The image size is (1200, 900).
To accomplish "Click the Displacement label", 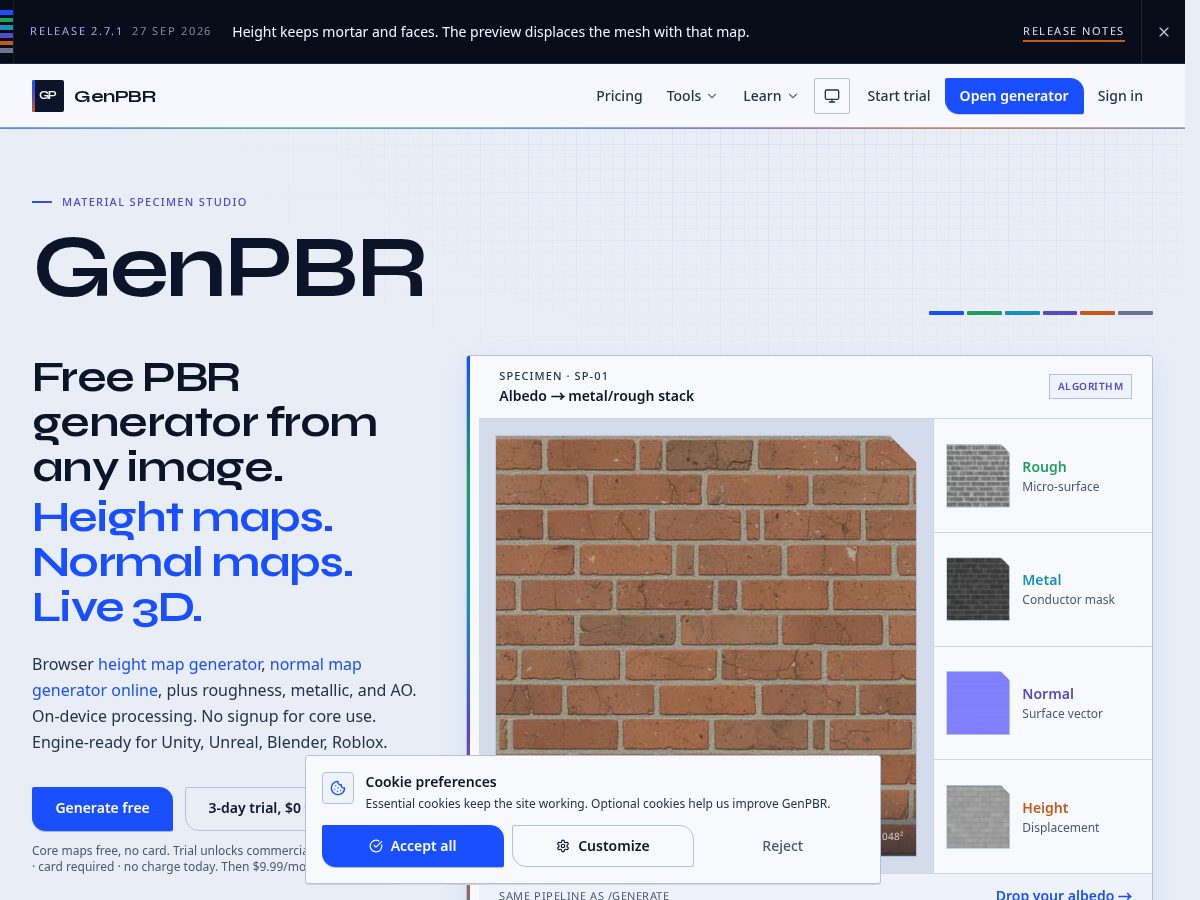I will click(1060, 828).
